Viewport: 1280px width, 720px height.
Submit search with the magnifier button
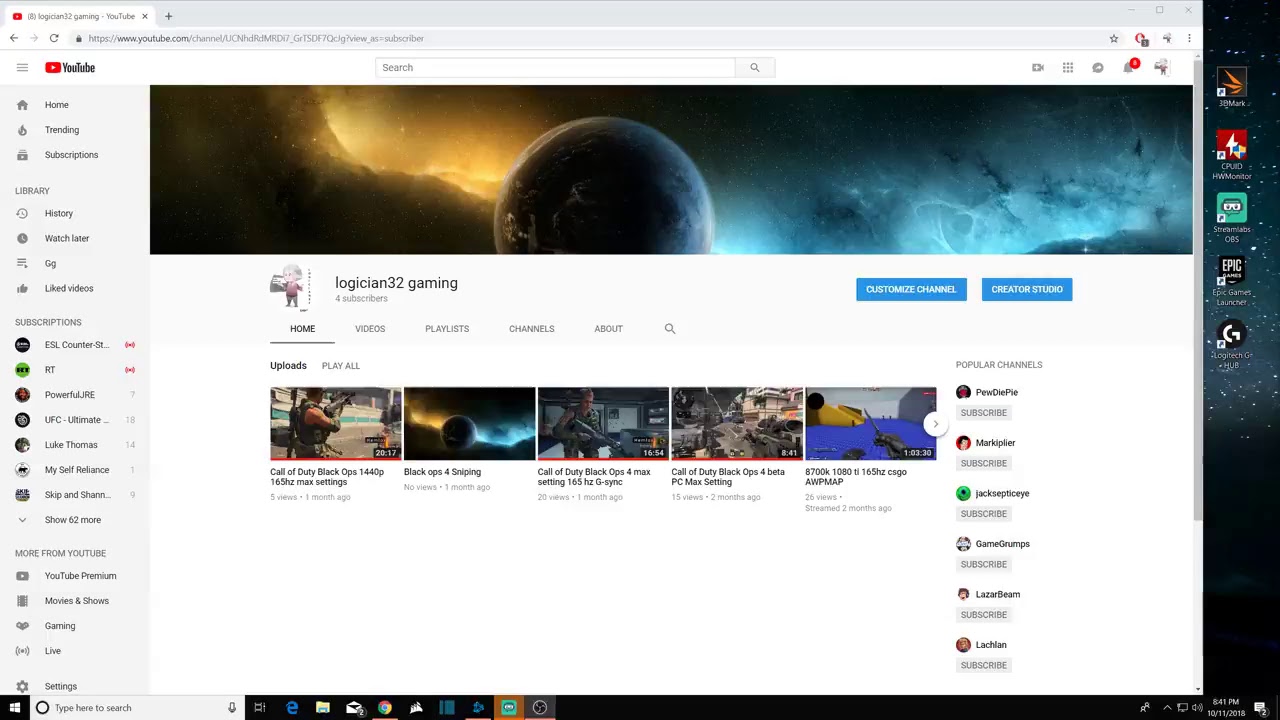coord(755,67)
